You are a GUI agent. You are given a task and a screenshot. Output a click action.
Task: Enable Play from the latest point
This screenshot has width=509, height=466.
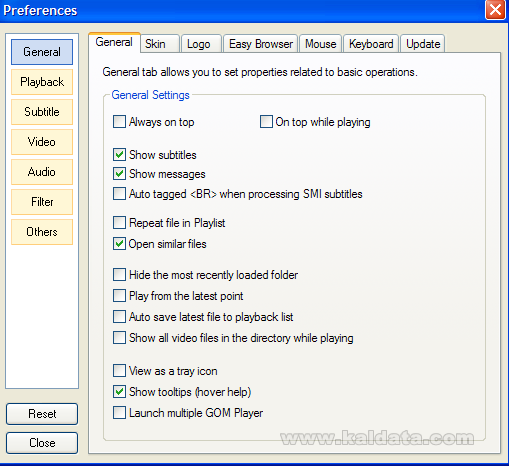coord(119,296)
